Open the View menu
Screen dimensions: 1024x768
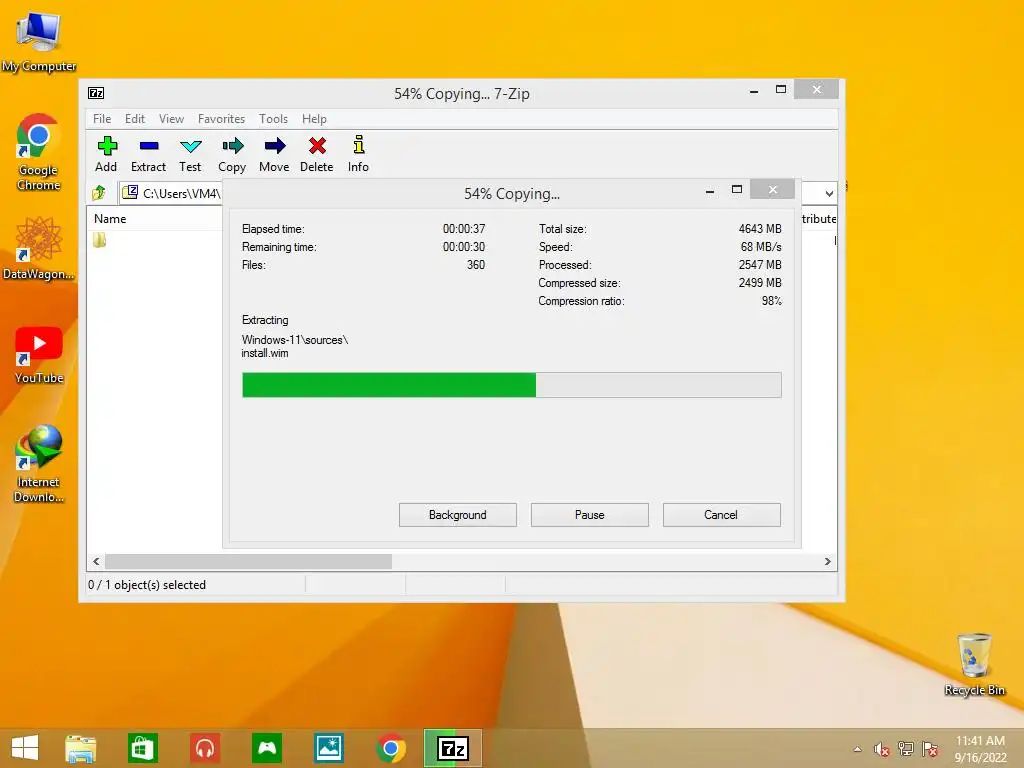click(x=171, y=119)
